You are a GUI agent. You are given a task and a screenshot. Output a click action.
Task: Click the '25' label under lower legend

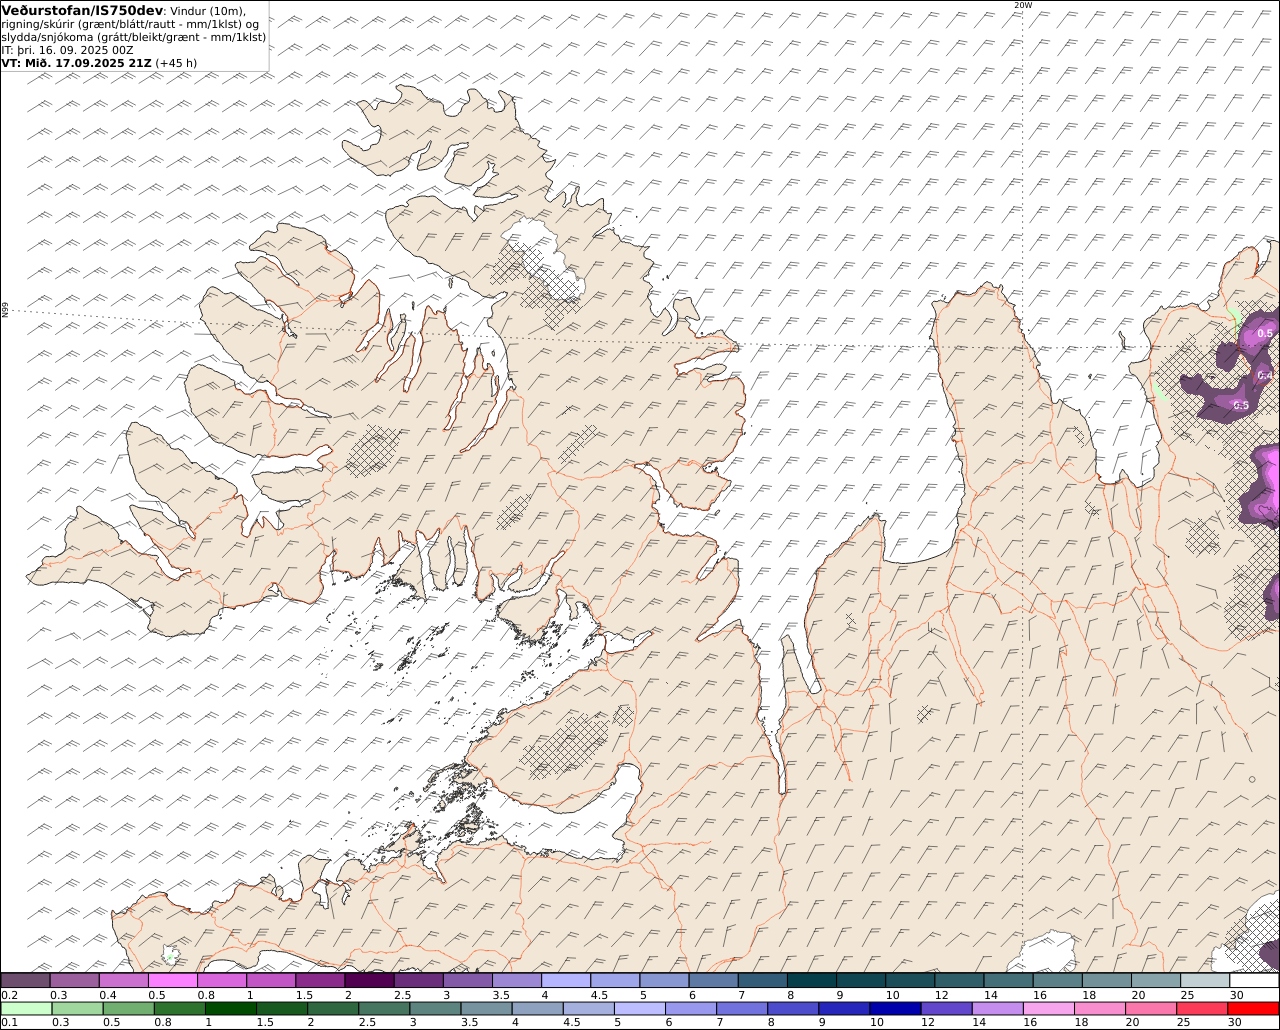[x=1183, y=1023]
